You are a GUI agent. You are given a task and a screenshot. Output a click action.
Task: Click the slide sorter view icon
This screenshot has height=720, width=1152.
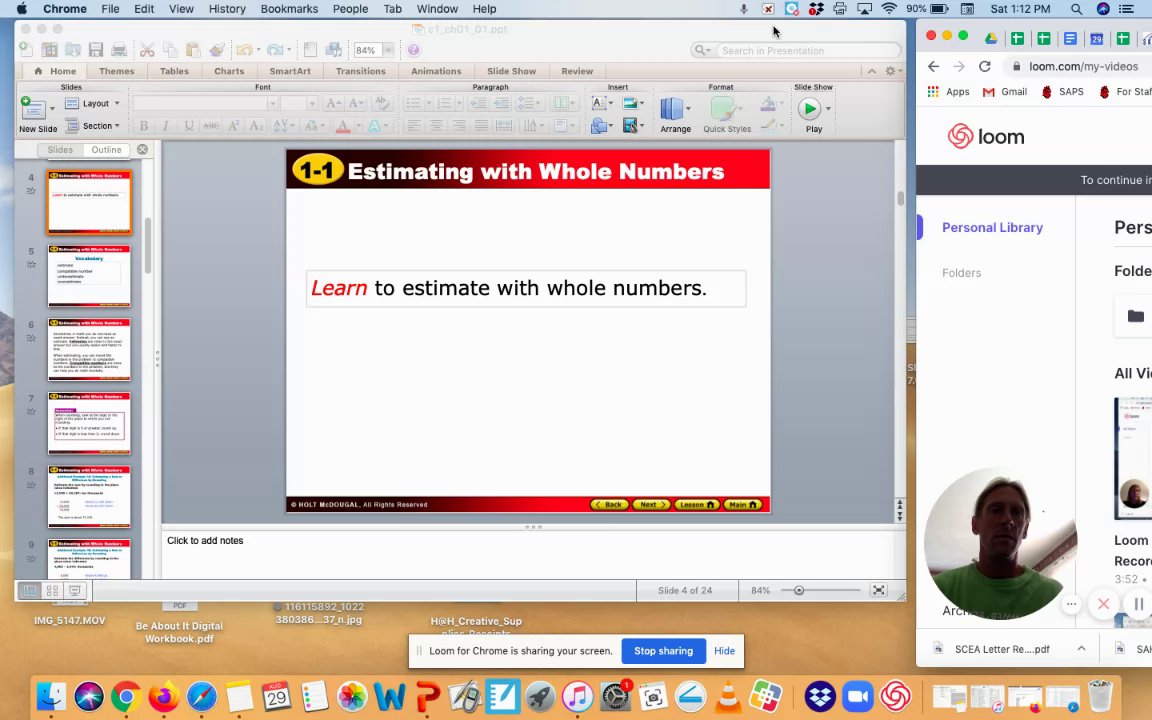pyautogui.click(x=52, y=590)
